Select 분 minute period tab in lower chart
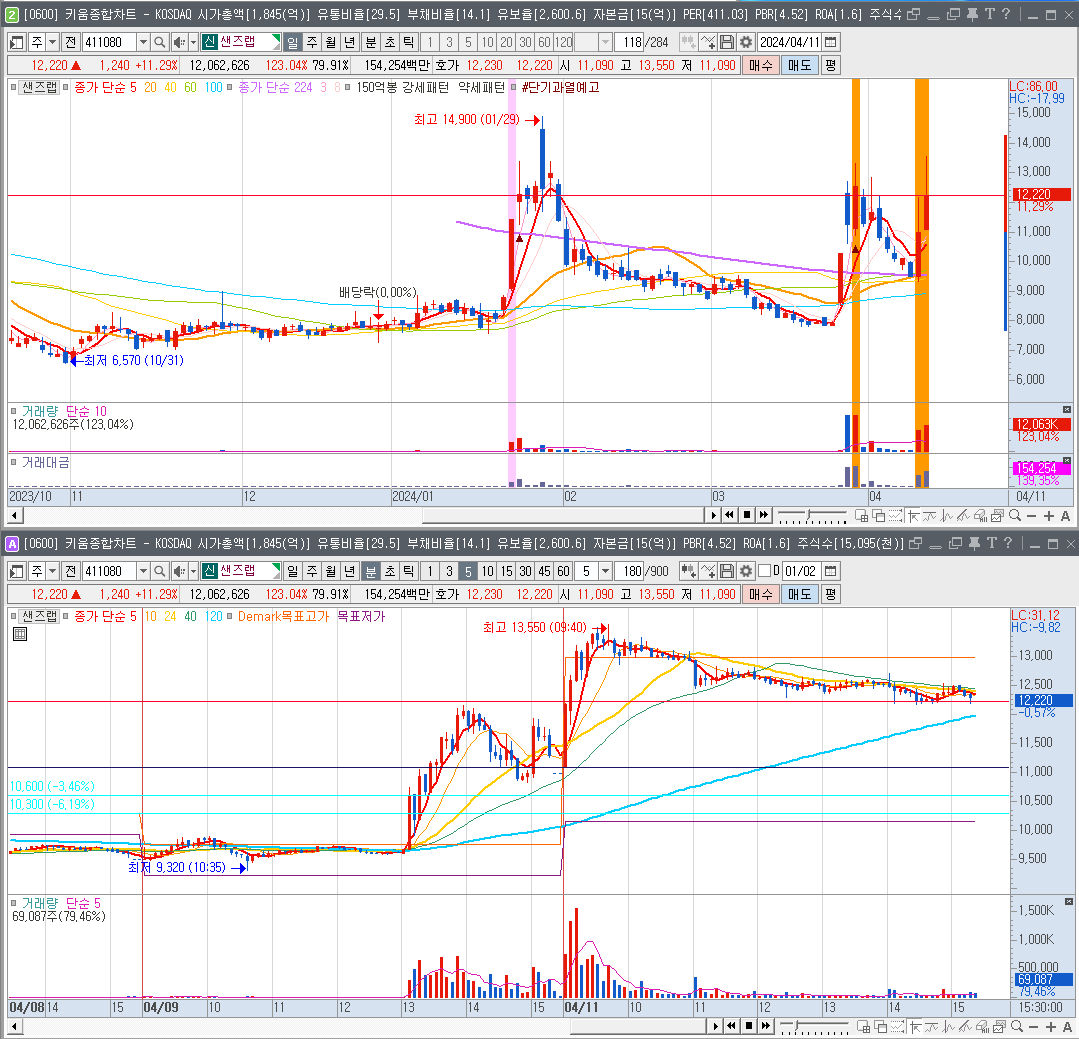 click(x=370, y=571)
